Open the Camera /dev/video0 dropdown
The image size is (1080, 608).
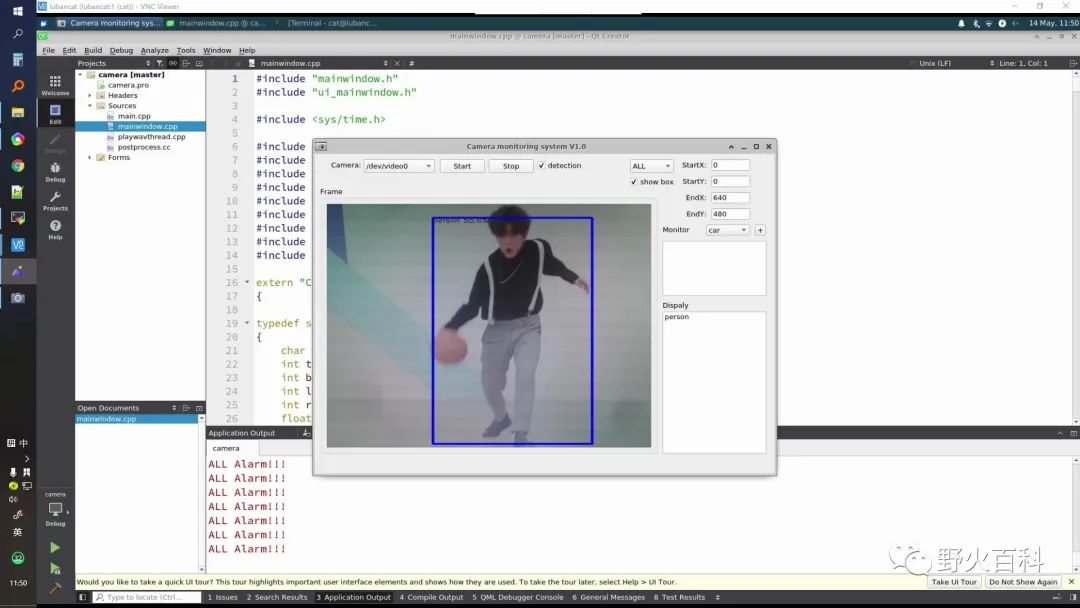click(x=398, y=166)
